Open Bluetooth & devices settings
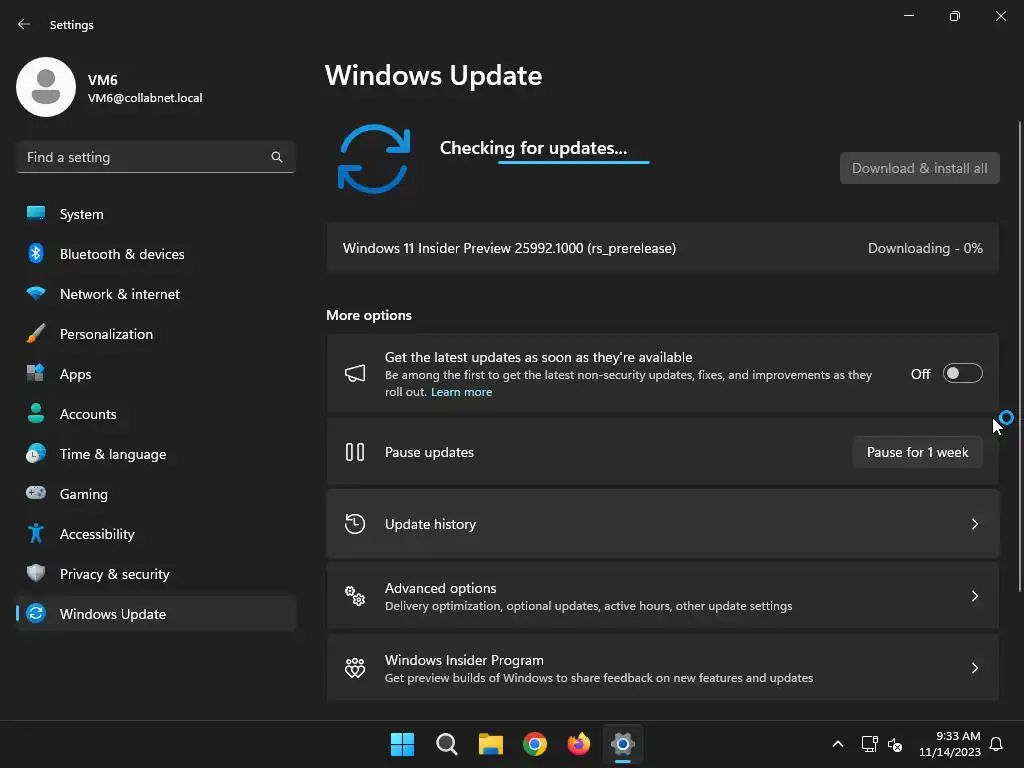 pyautogui.click(x=156, y=253)
